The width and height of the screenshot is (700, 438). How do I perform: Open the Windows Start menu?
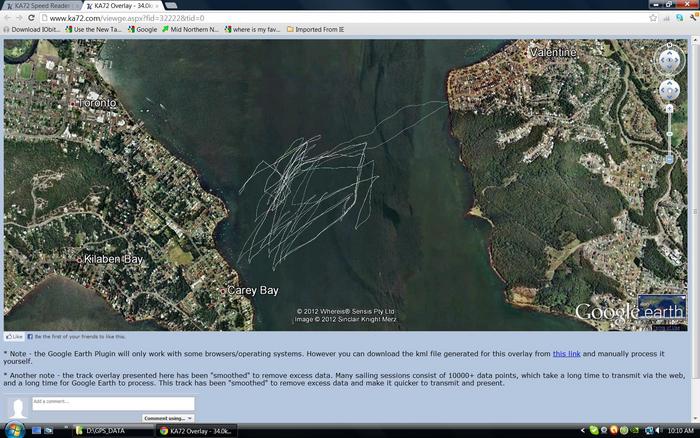click(x=10, y=430)
